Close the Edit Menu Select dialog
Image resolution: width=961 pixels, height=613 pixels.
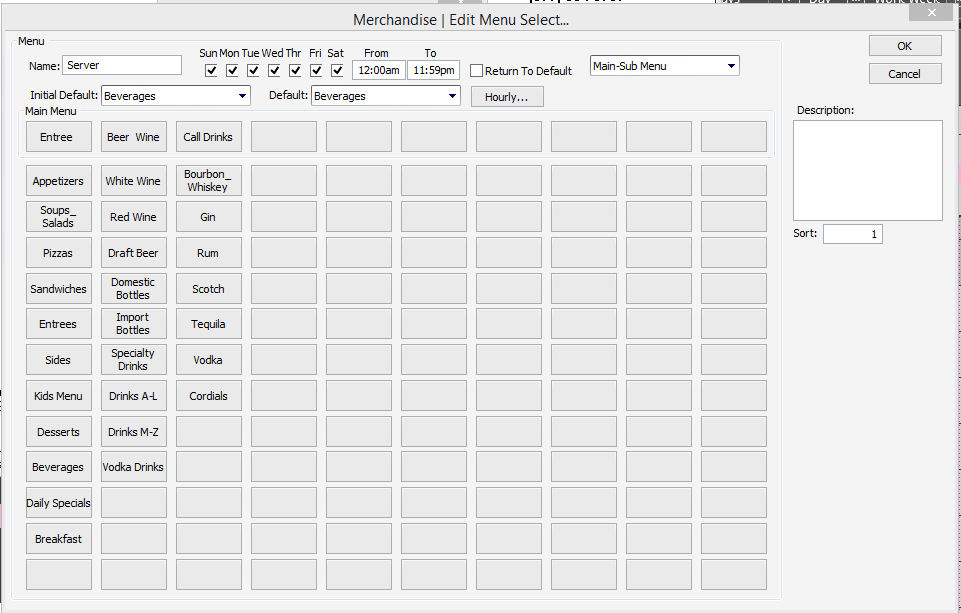pyautogui.click(x=931, y=12)
